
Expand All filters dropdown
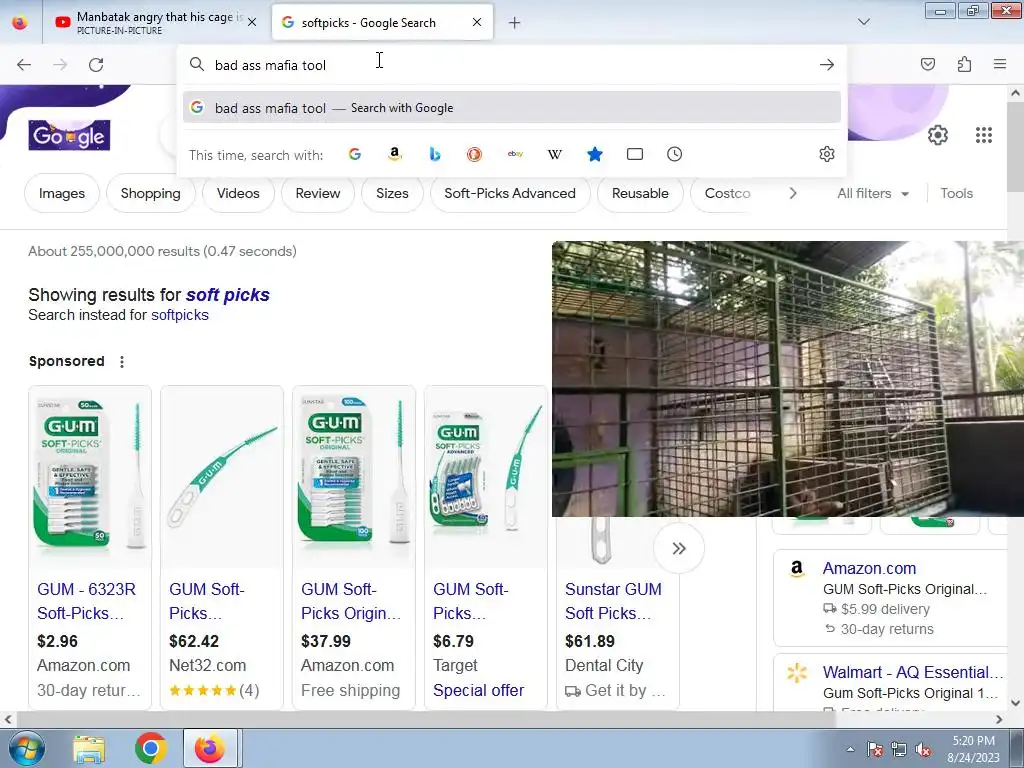873,193
